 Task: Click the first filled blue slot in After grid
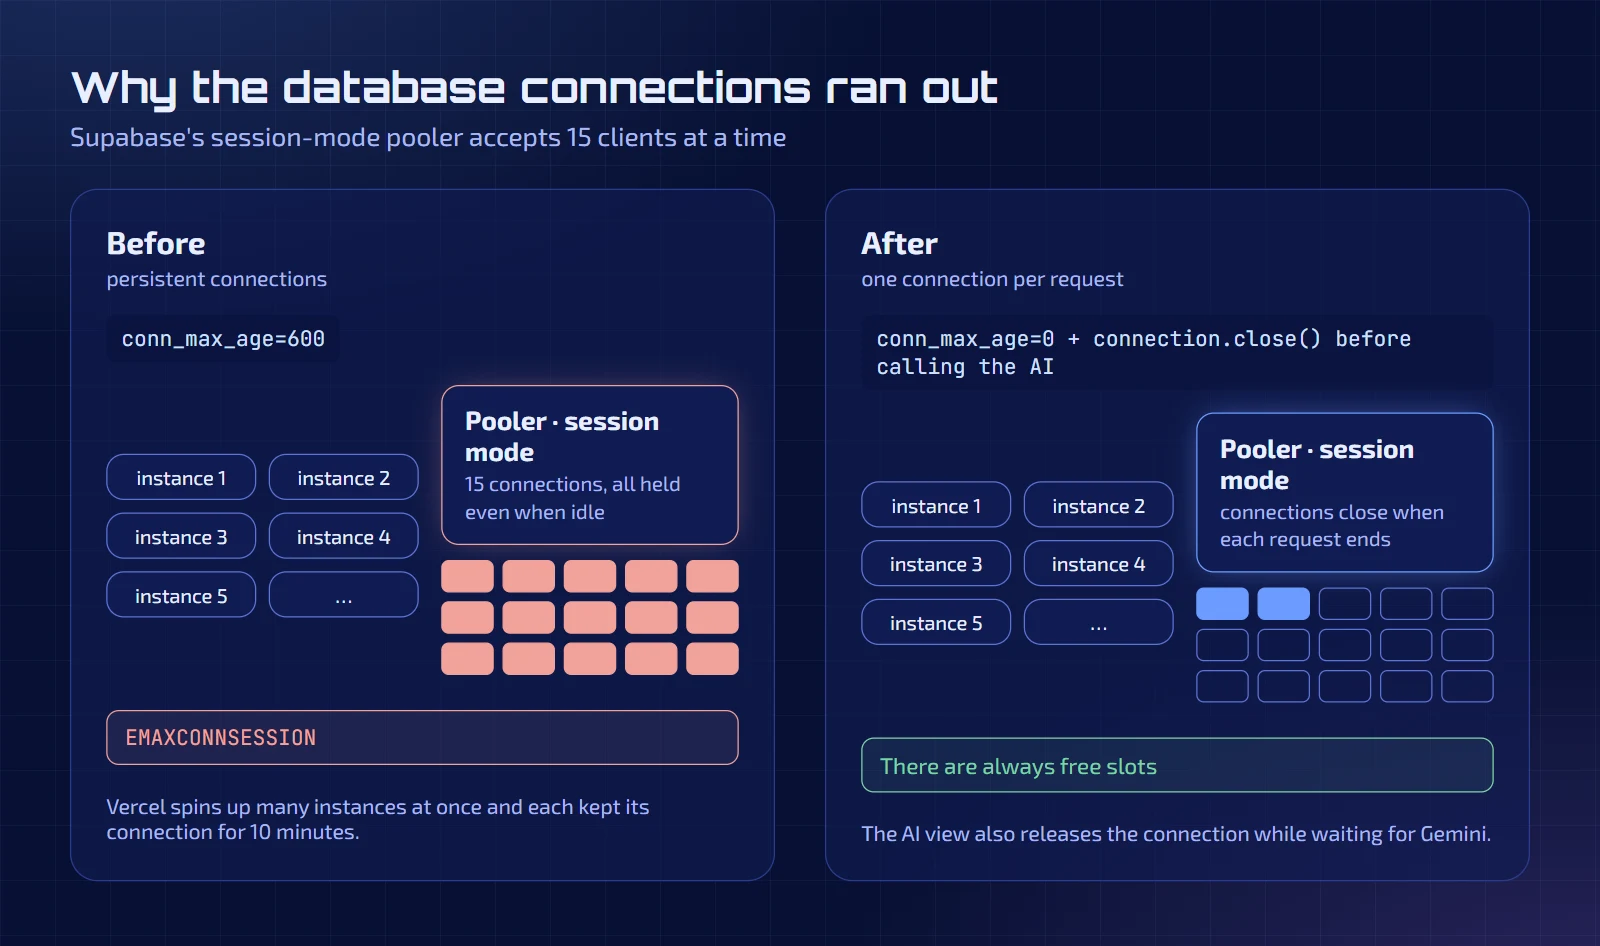pos(1222,604)
